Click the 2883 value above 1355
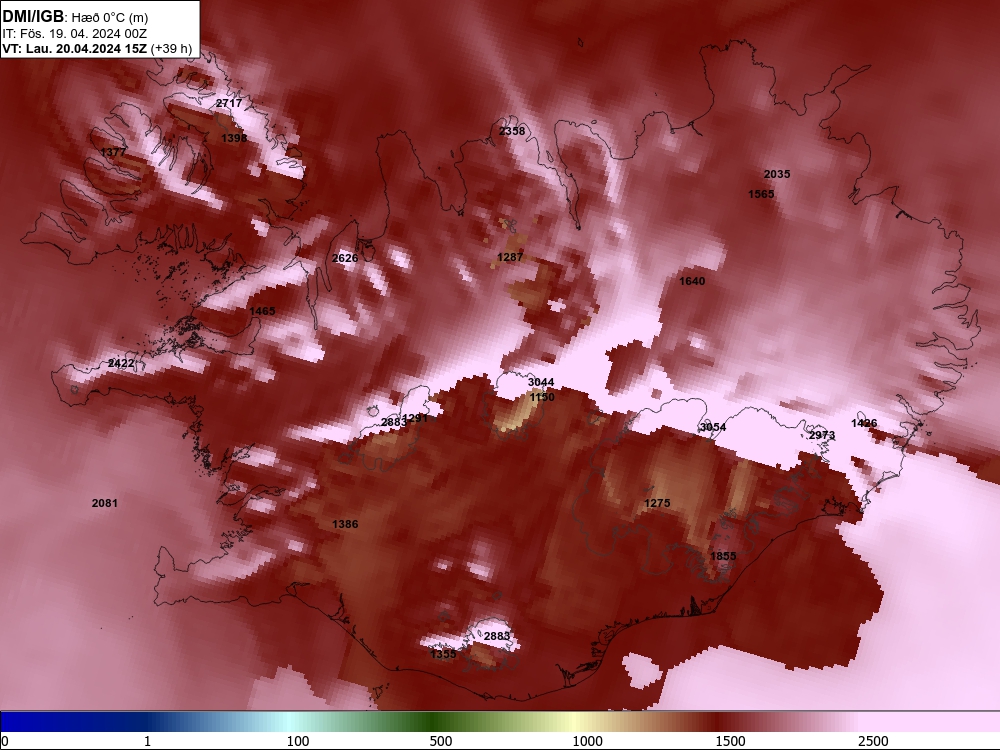1000x750 pixels. (x=497, y=636)
